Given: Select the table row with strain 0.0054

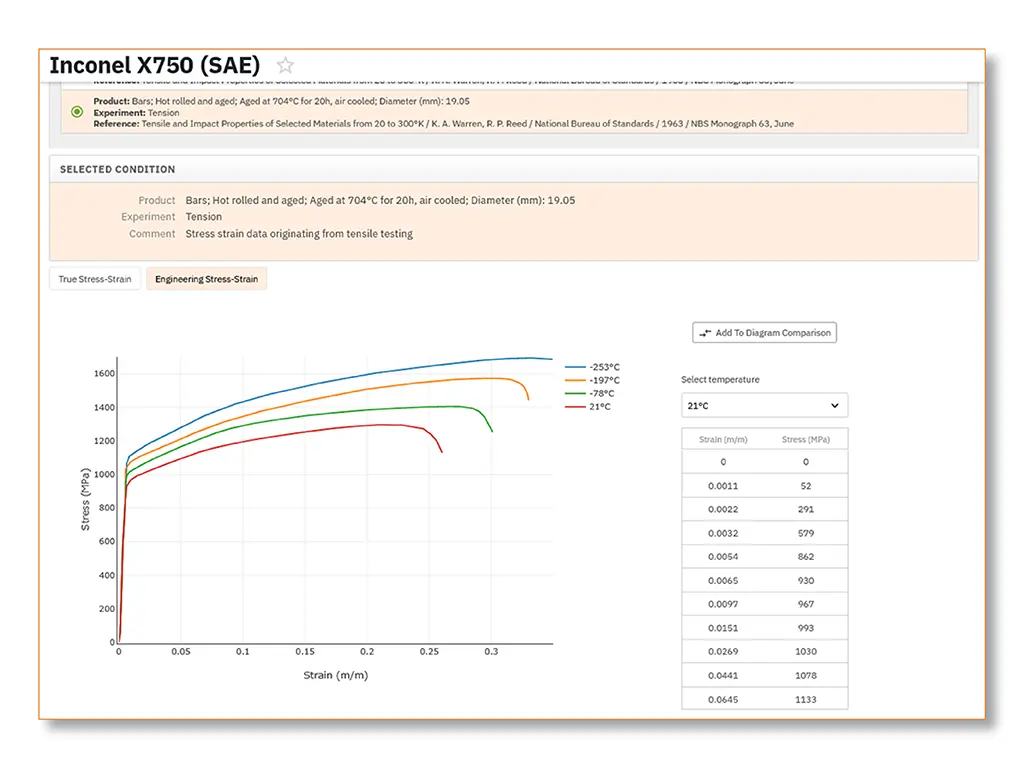Looking at the screenshot, I should pyautogui.click(x=764, y=557).
